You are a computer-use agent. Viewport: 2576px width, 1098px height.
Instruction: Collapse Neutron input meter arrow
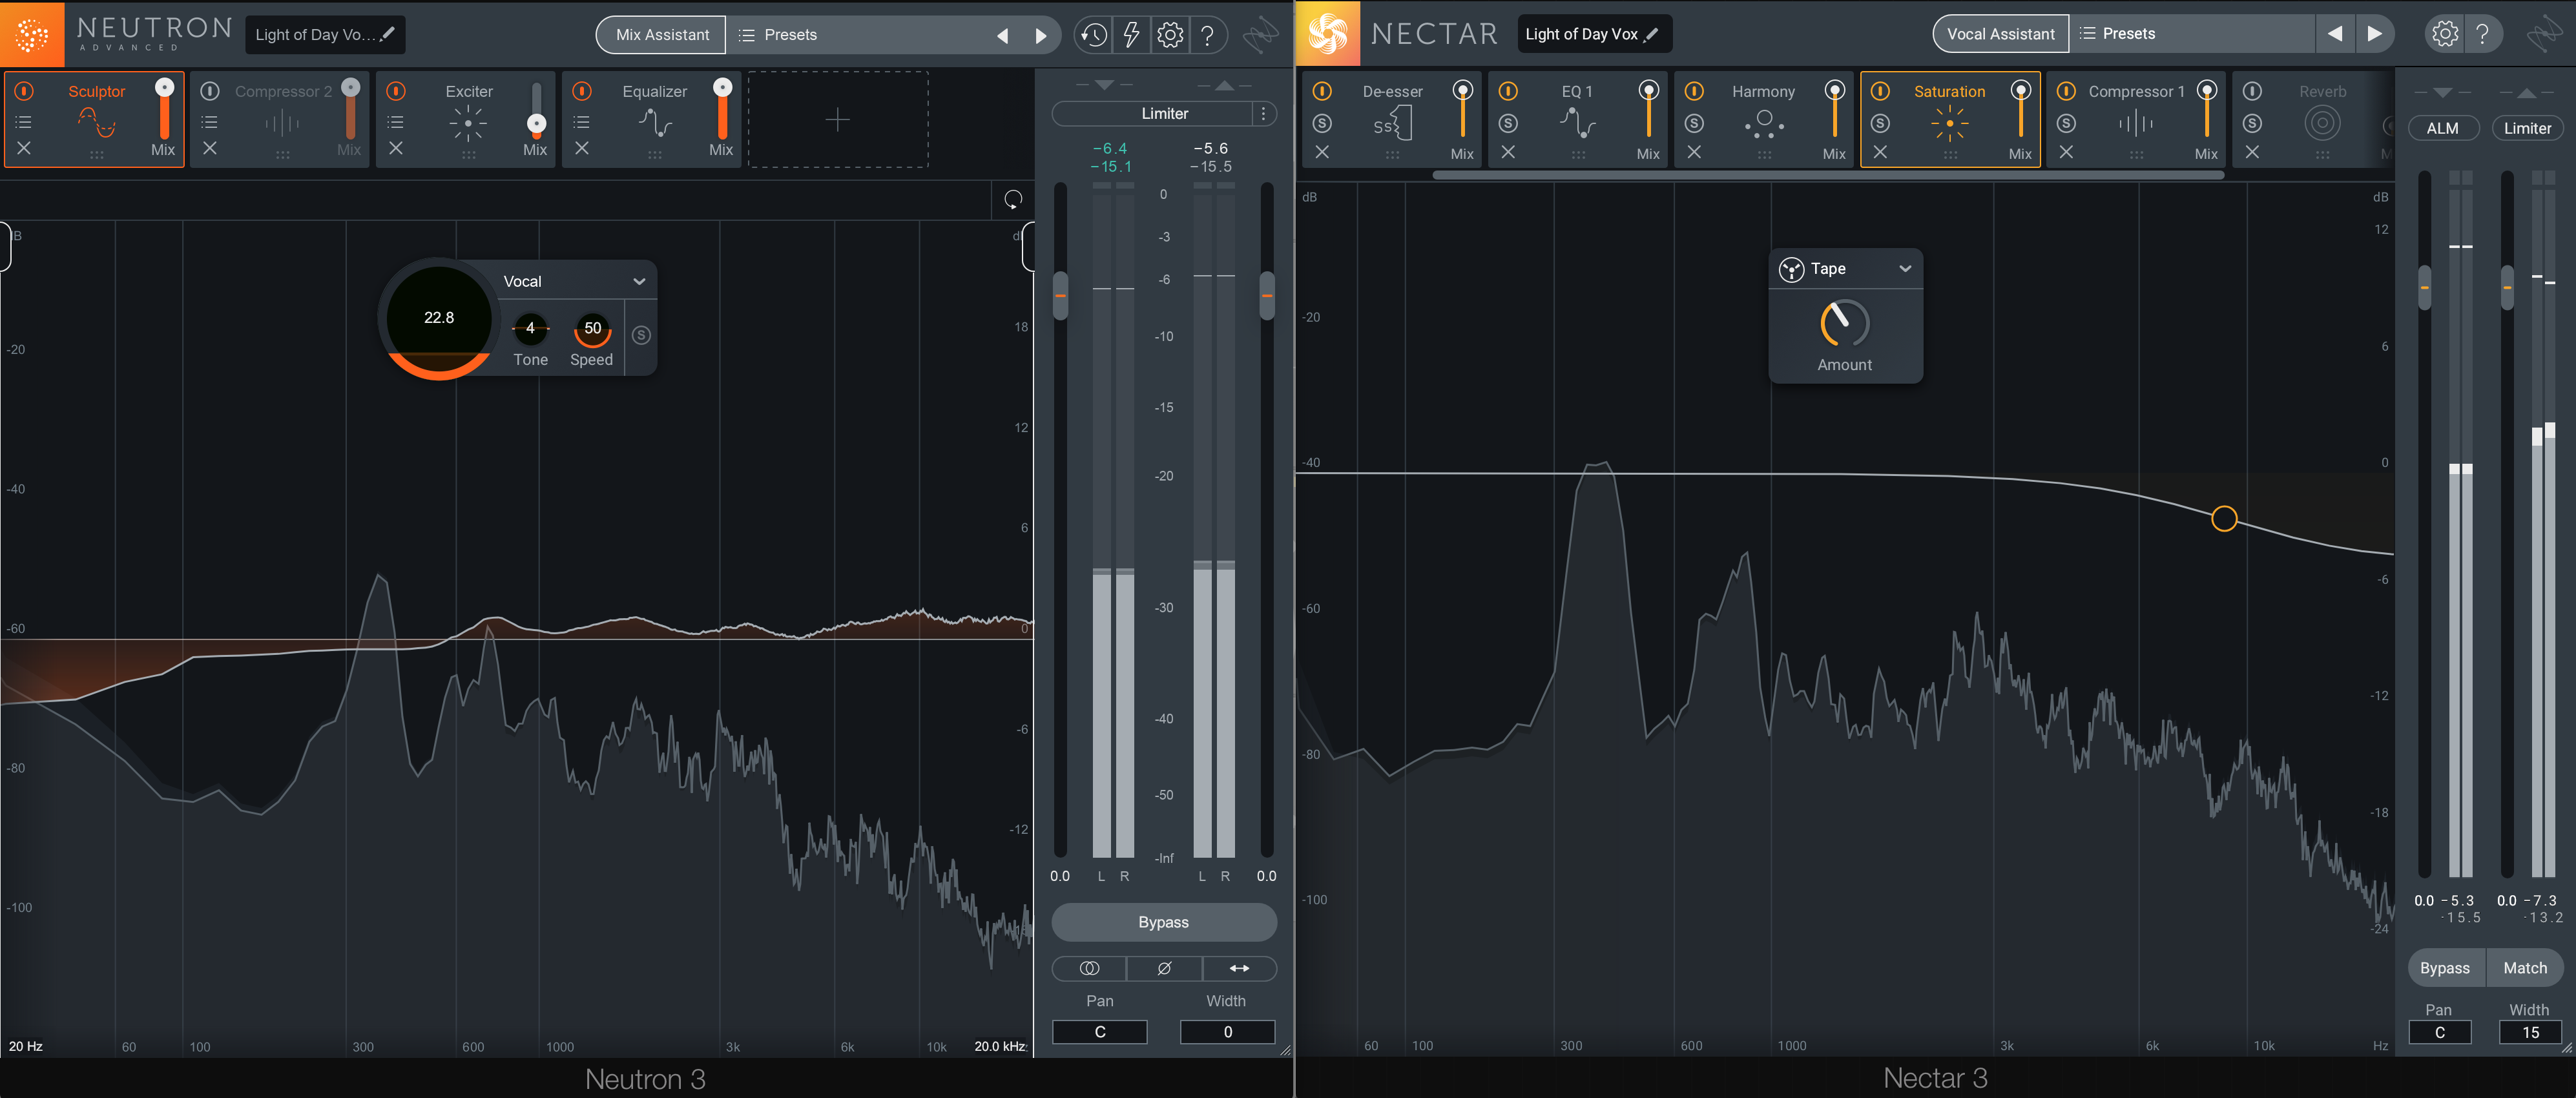[x=1104, y=85]
